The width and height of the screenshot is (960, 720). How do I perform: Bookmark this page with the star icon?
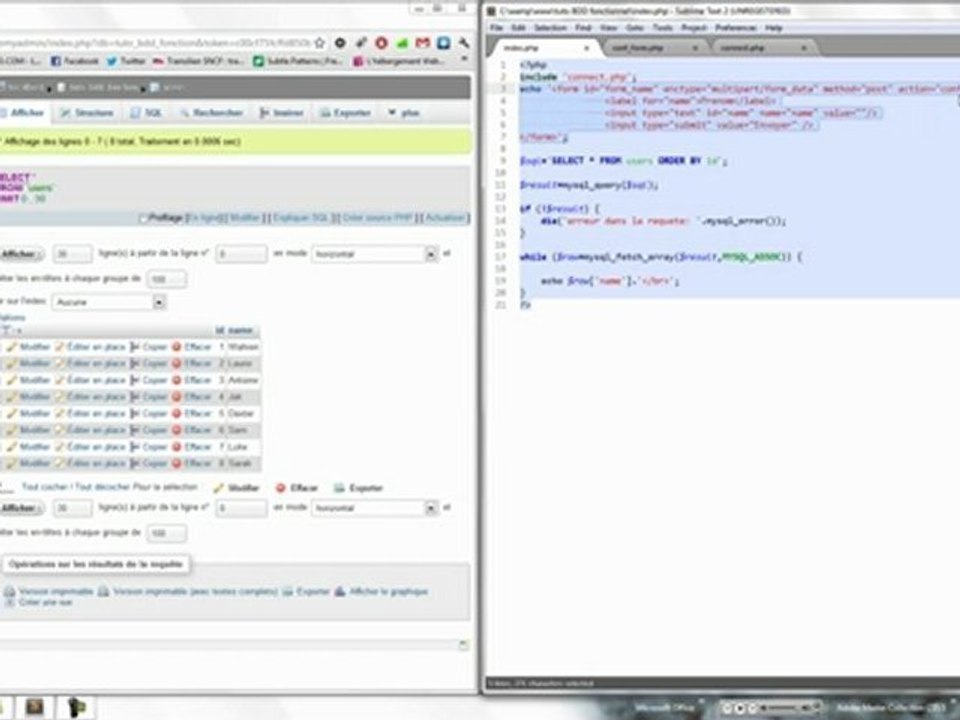pyautogui.click(x=320, y=43)
